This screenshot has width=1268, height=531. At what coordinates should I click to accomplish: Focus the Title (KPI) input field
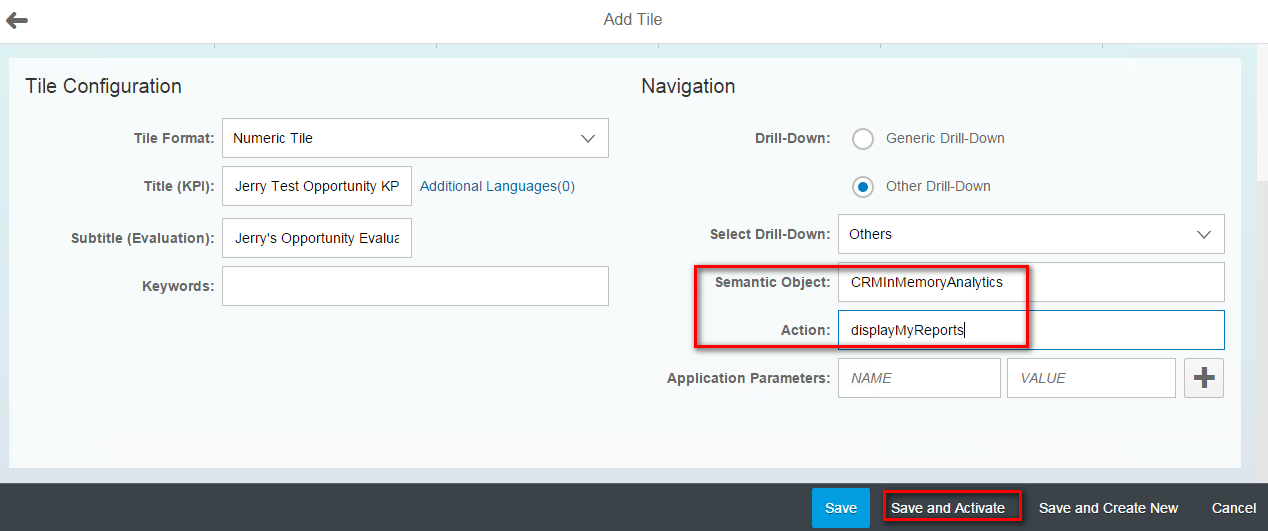tap(317, 186)
